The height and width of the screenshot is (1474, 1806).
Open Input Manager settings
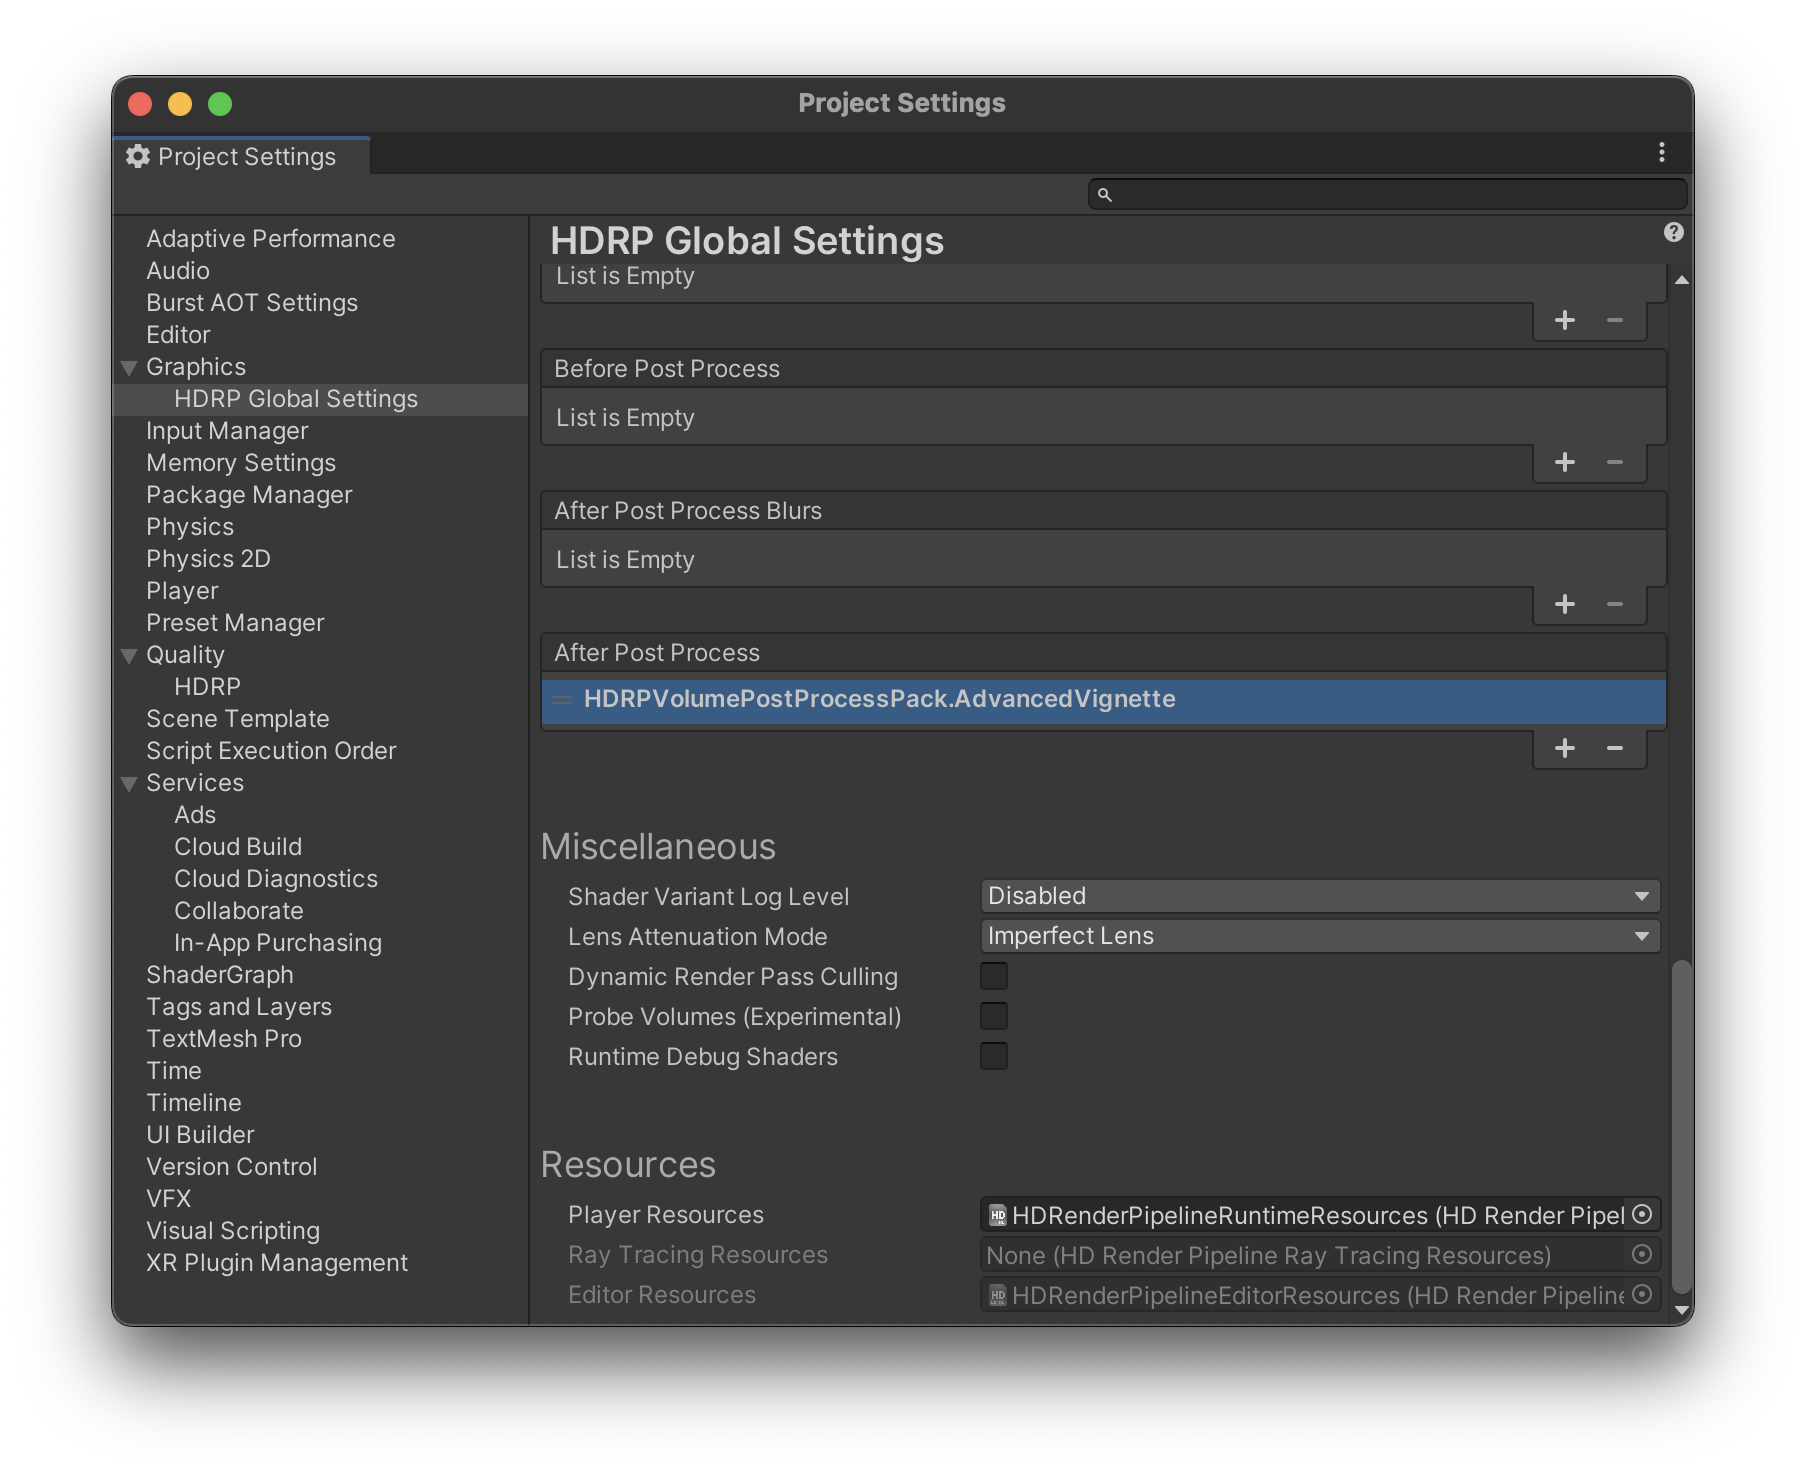[227, 431]
